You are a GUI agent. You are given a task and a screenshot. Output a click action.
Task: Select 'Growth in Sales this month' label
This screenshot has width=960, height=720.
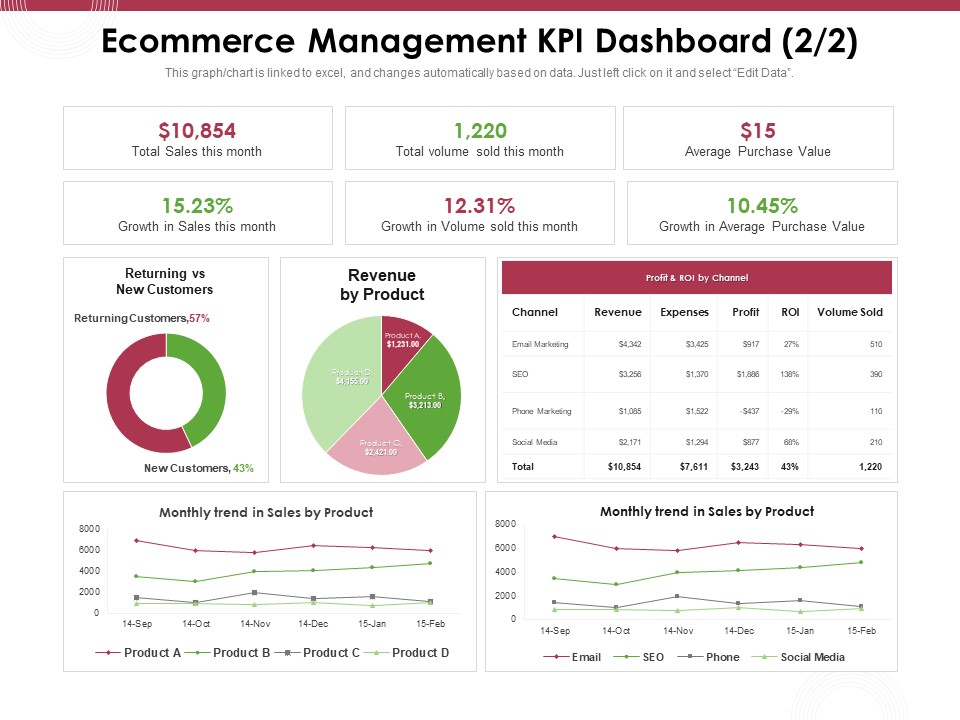pyautogui.click(x=197, y=227)
